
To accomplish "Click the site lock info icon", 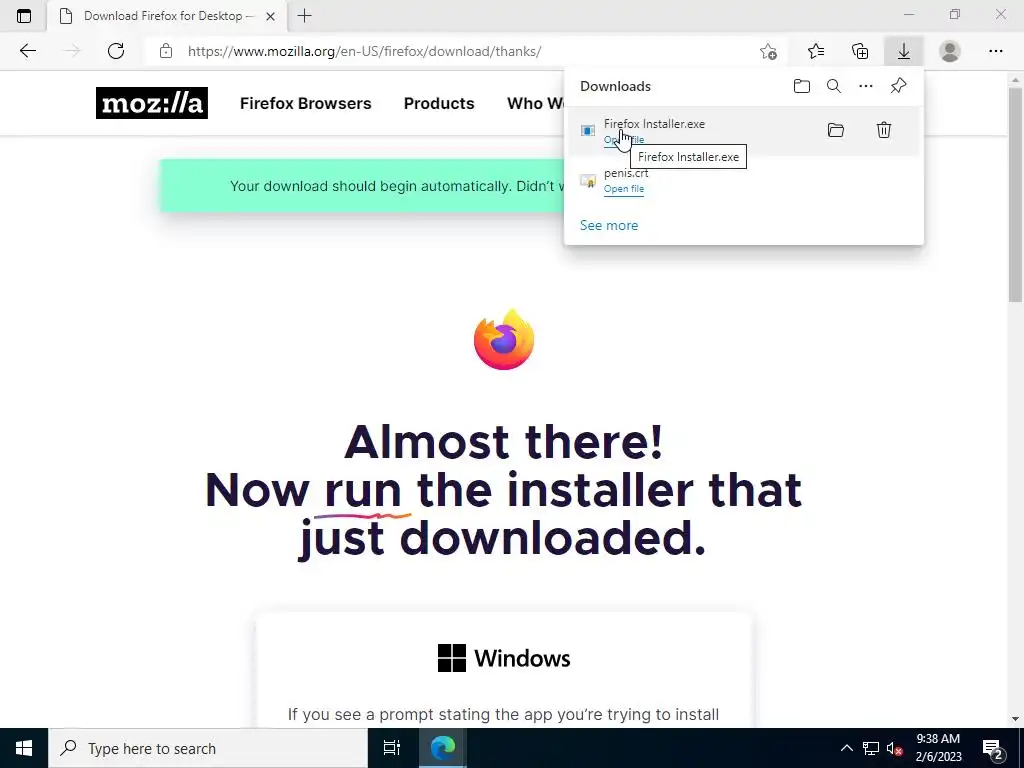I will coord(166,51).
